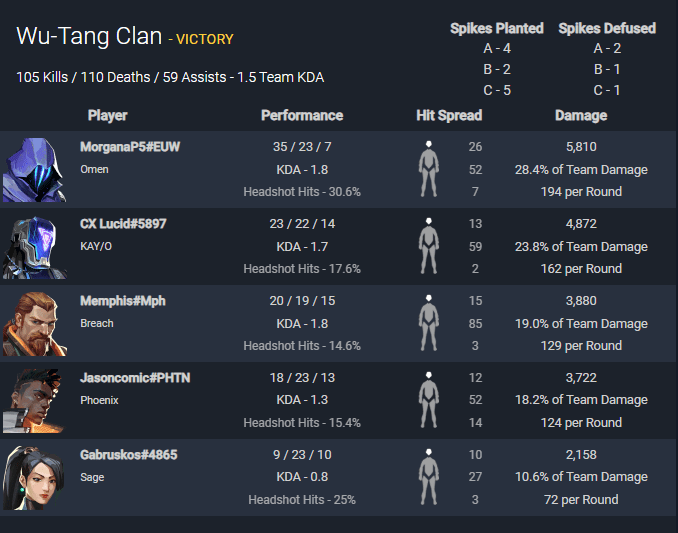Click the Spikes Planted heading

click(497, 29)
